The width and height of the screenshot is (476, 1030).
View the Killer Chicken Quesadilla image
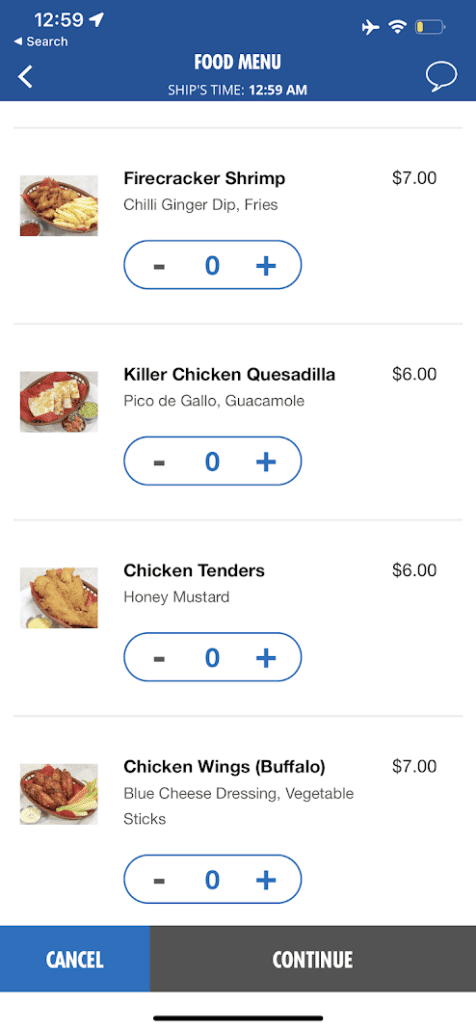[x=59, y=401]
